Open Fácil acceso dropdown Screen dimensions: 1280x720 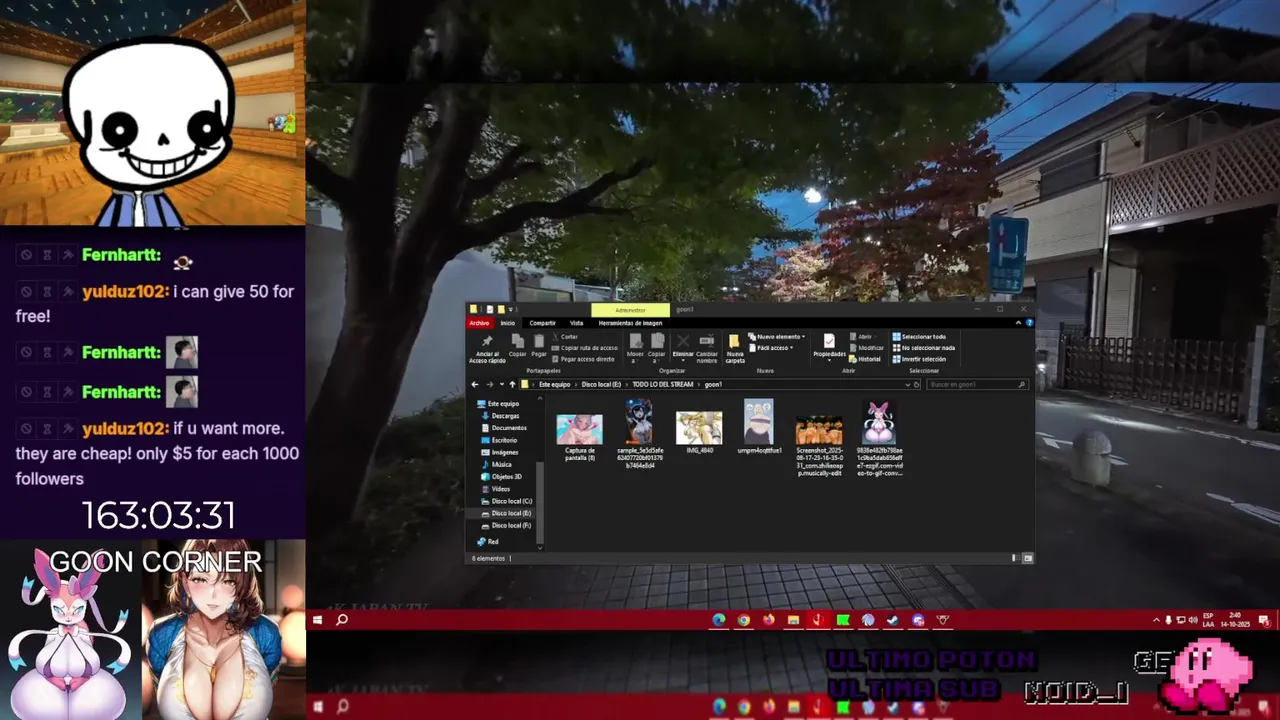click(772, 348)
